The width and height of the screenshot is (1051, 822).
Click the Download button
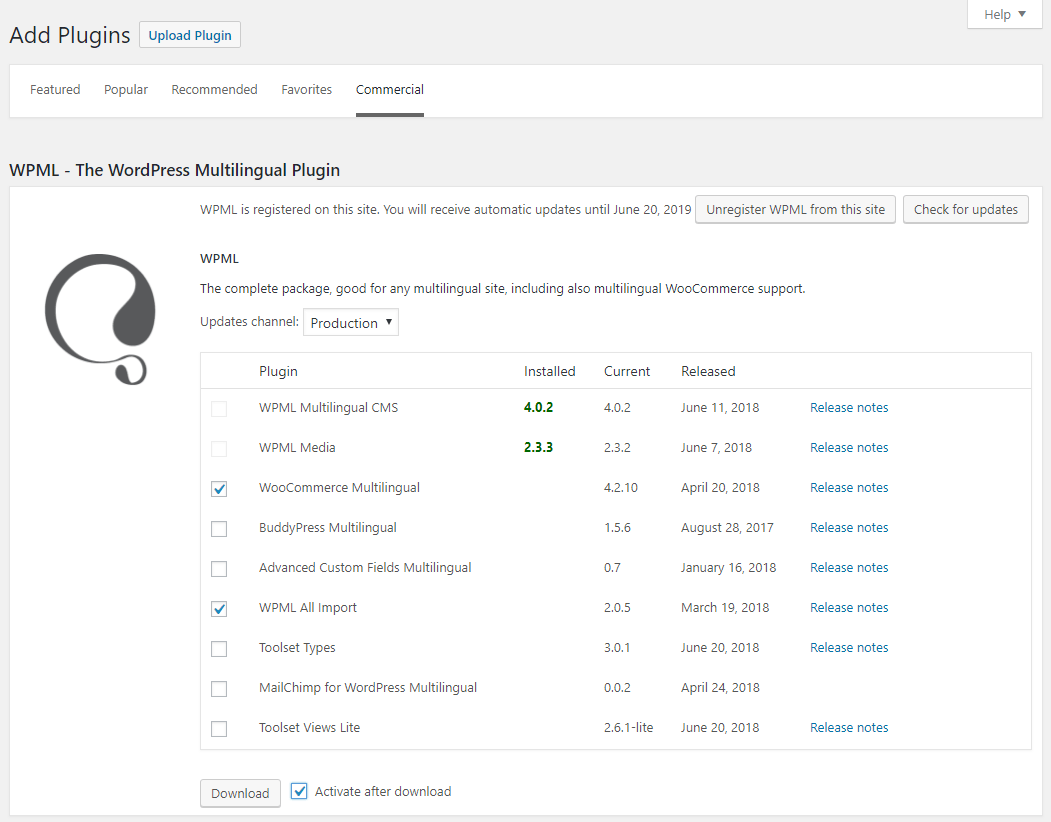tap(240, 793)
